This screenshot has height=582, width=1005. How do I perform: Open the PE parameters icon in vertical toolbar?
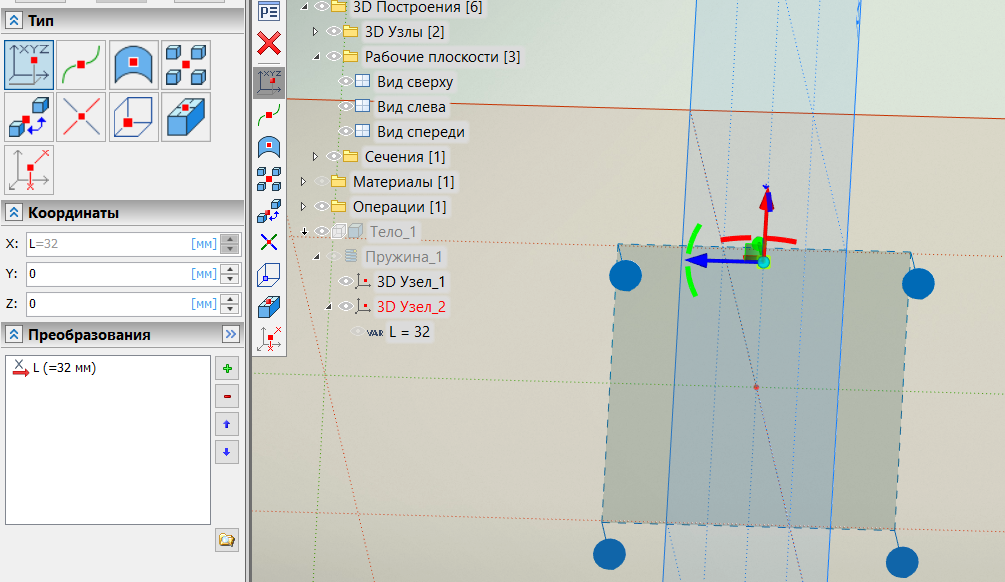click(269, 11)
